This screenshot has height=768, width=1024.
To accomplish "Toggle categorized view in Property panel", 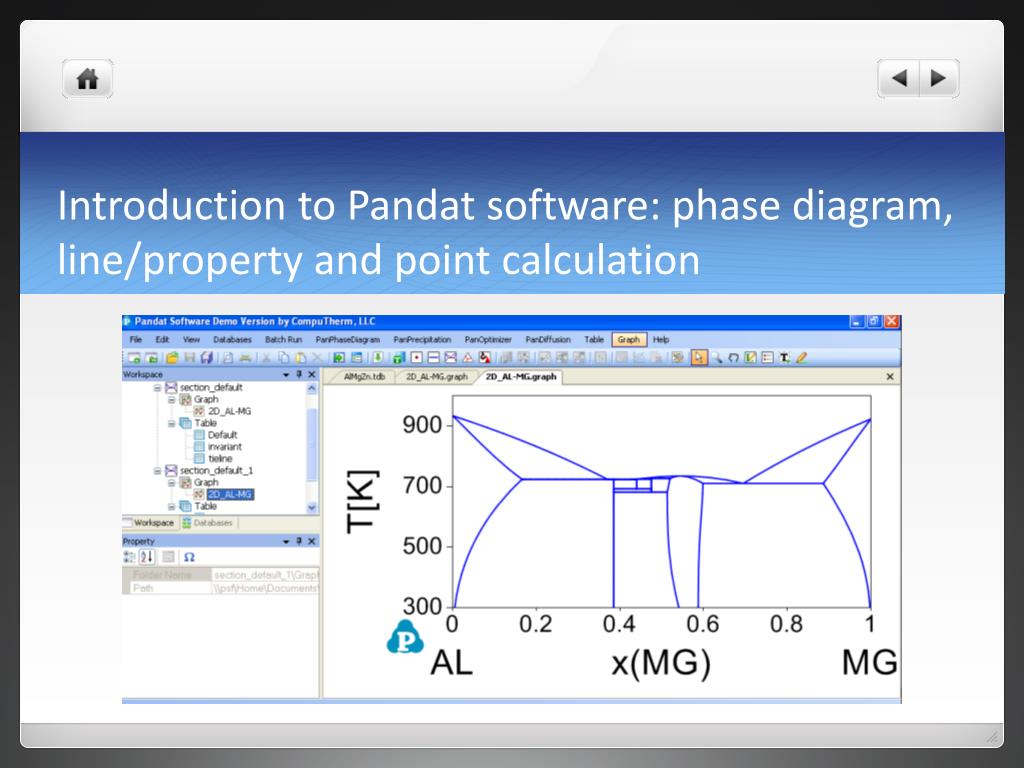I will pyautogui.click(x=129, y=557).
